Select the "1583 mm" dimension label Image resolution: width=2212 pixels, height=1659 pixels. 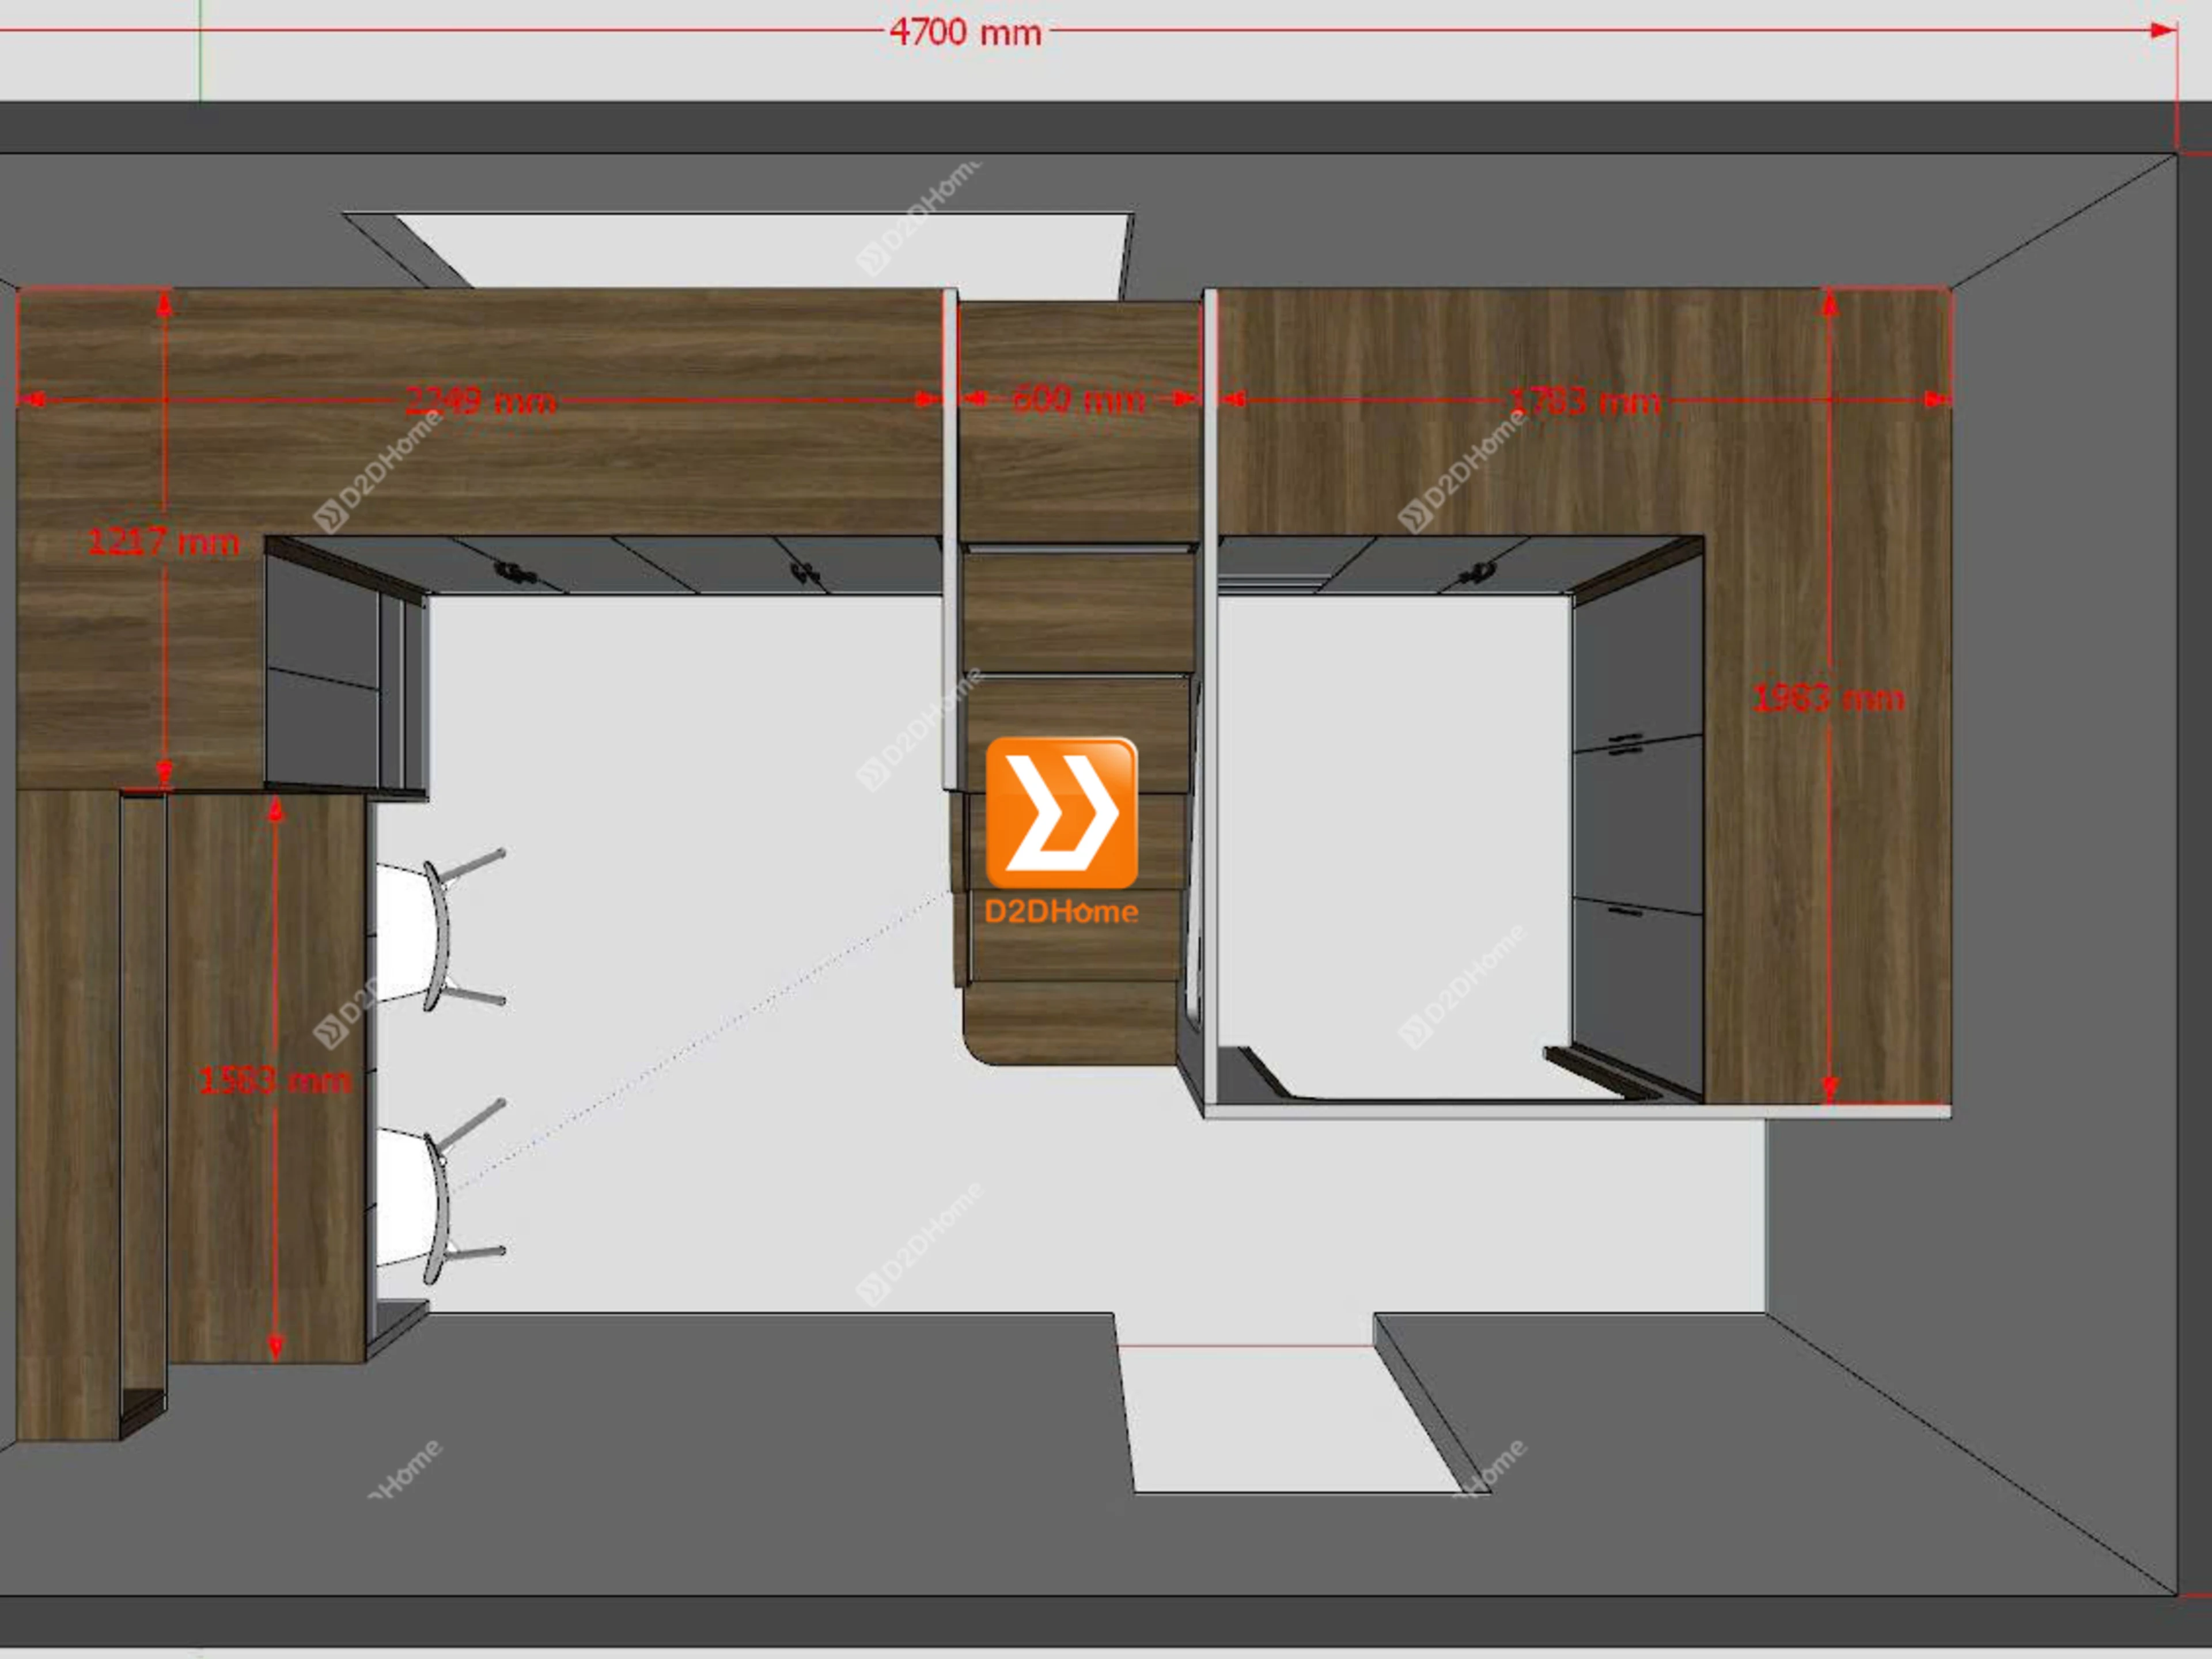(x=275, y=1080)
